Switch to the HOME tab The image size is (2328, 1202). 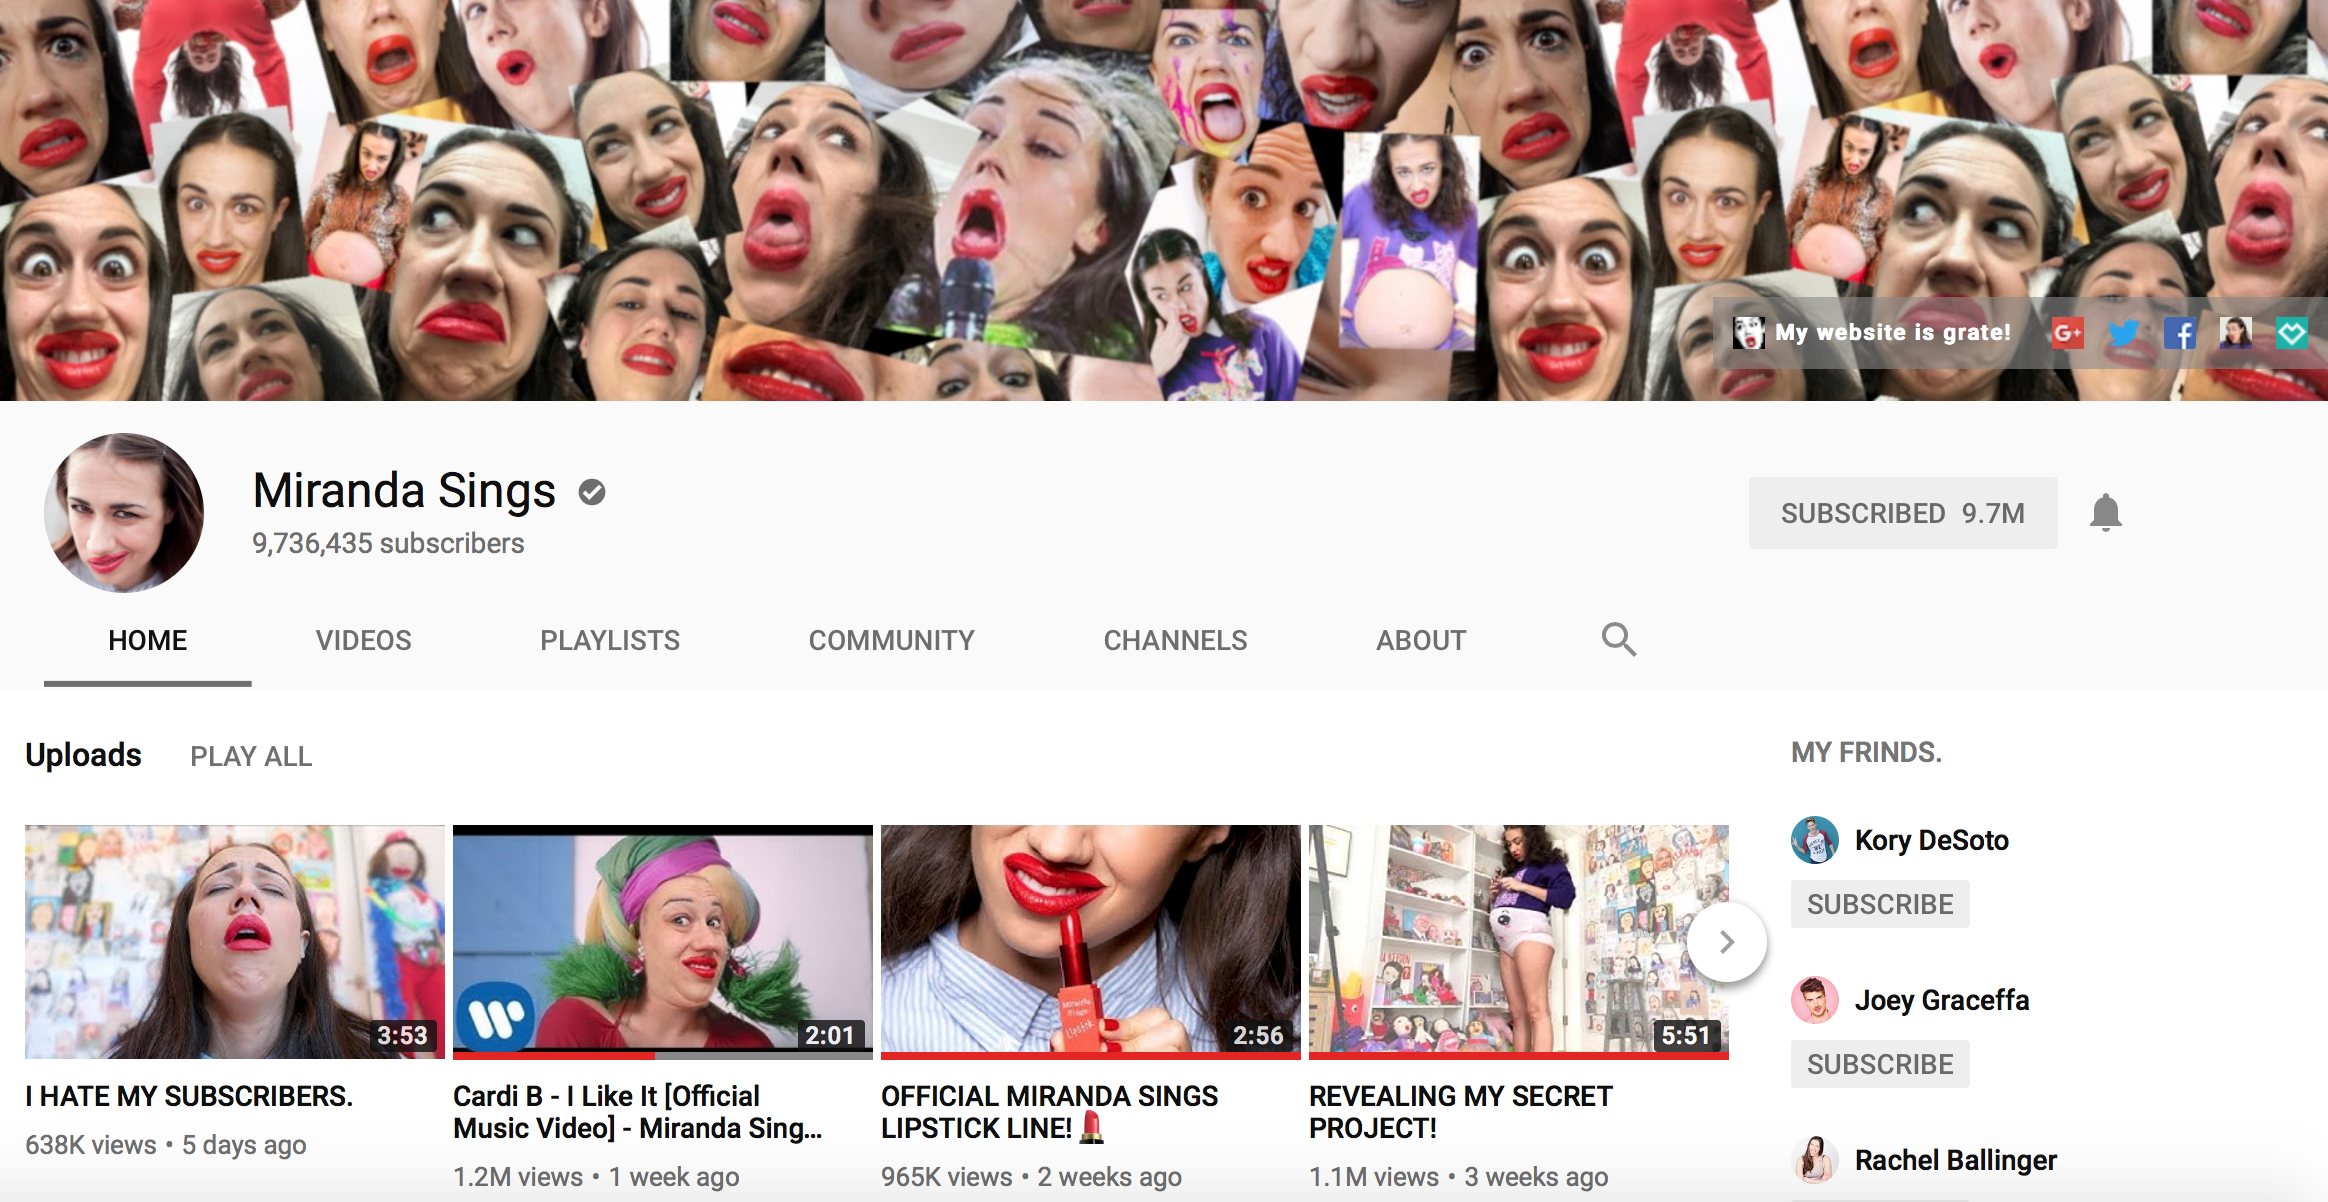point(148,641)
